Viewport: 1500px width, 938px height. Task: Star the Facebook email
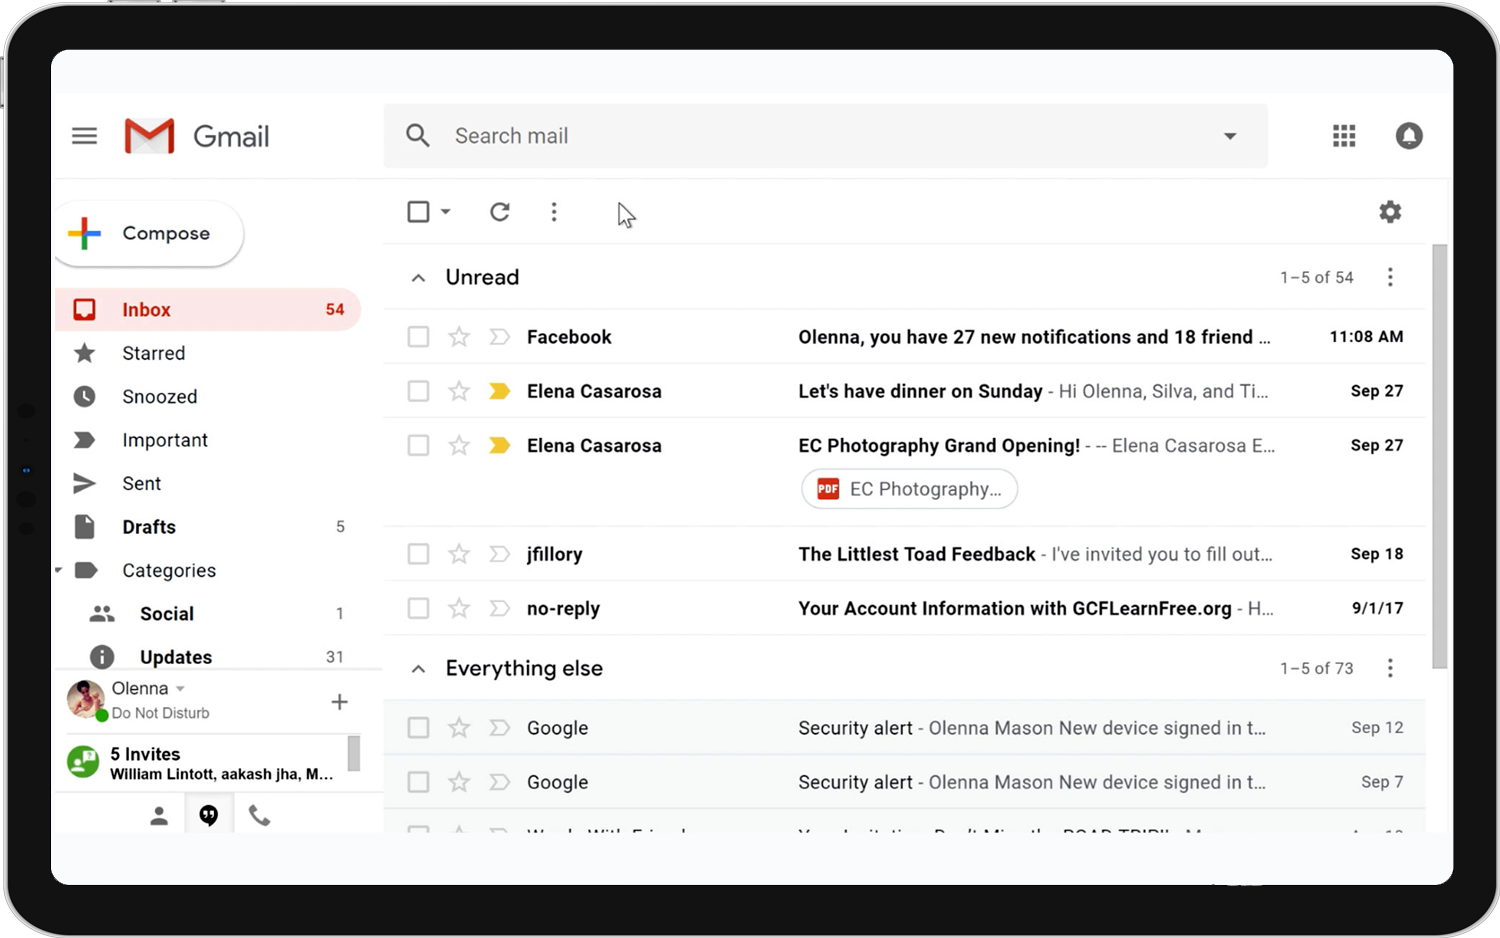(x=459, y=337)
